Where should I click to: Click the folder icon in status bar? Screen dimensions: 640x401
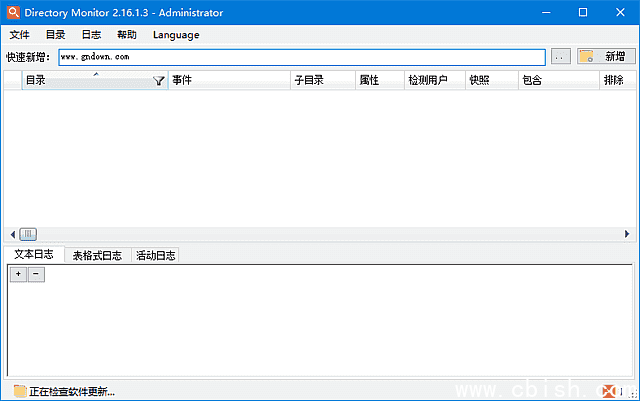[20, 391]
